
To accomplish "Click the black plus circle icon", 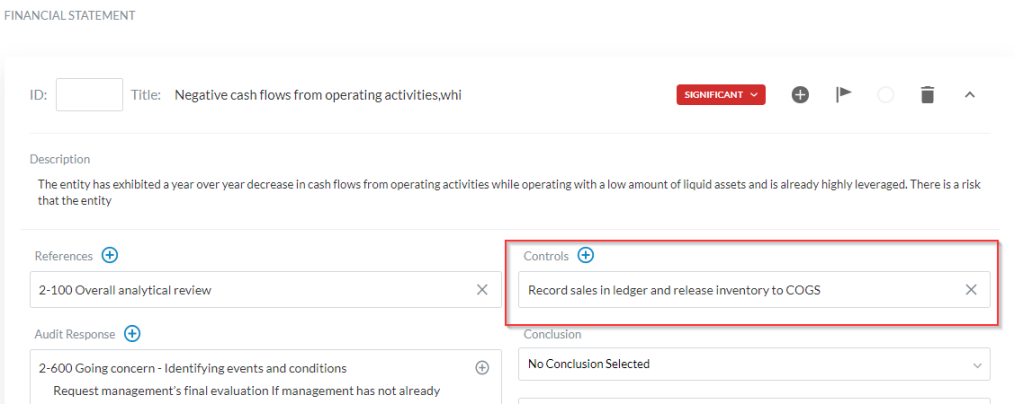I will click(x=800, y=95).
